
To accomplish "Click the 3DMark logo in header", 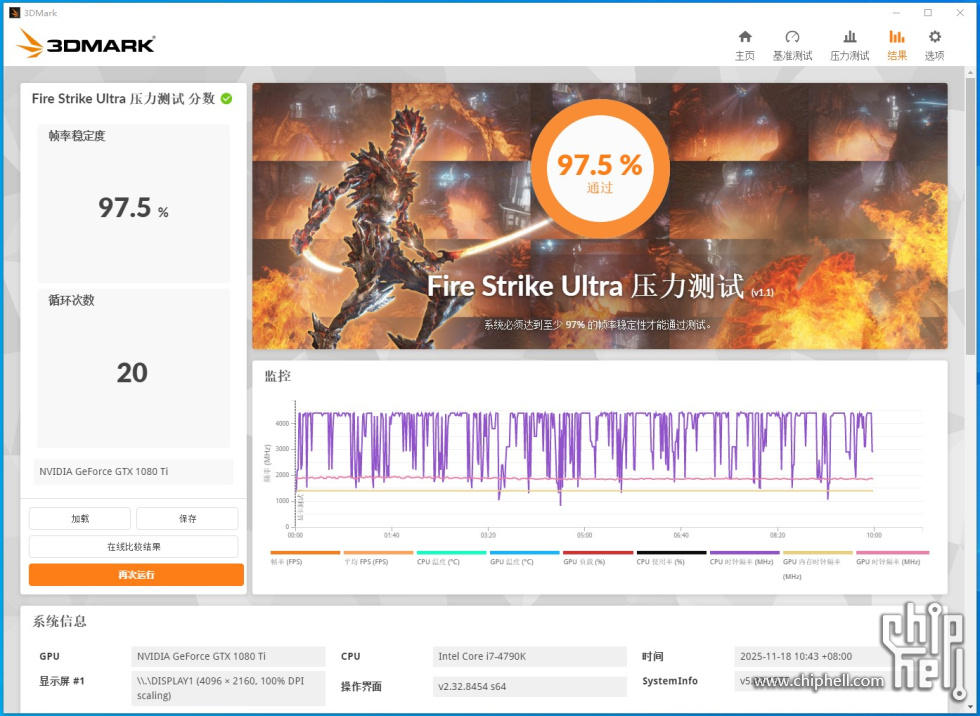I will click(86, 44).
